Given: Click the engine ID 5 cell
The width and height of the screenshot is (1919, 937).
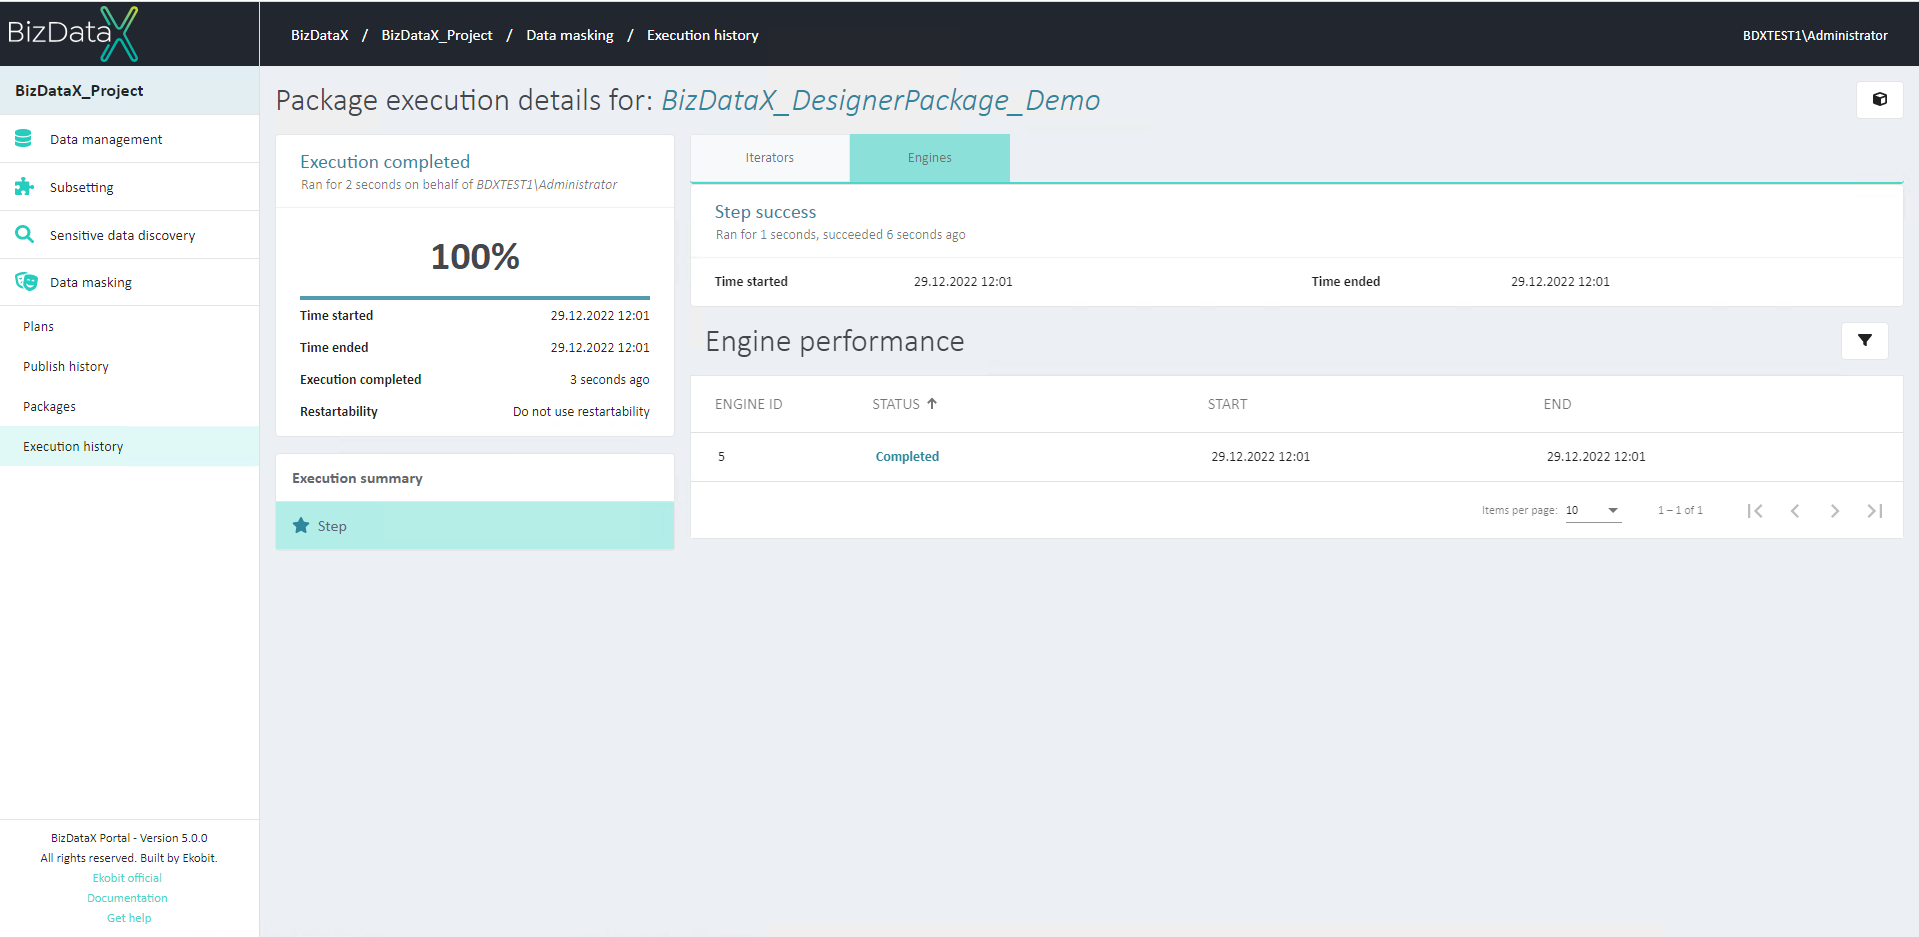Looking at the screenshot, I should (721, 456).
